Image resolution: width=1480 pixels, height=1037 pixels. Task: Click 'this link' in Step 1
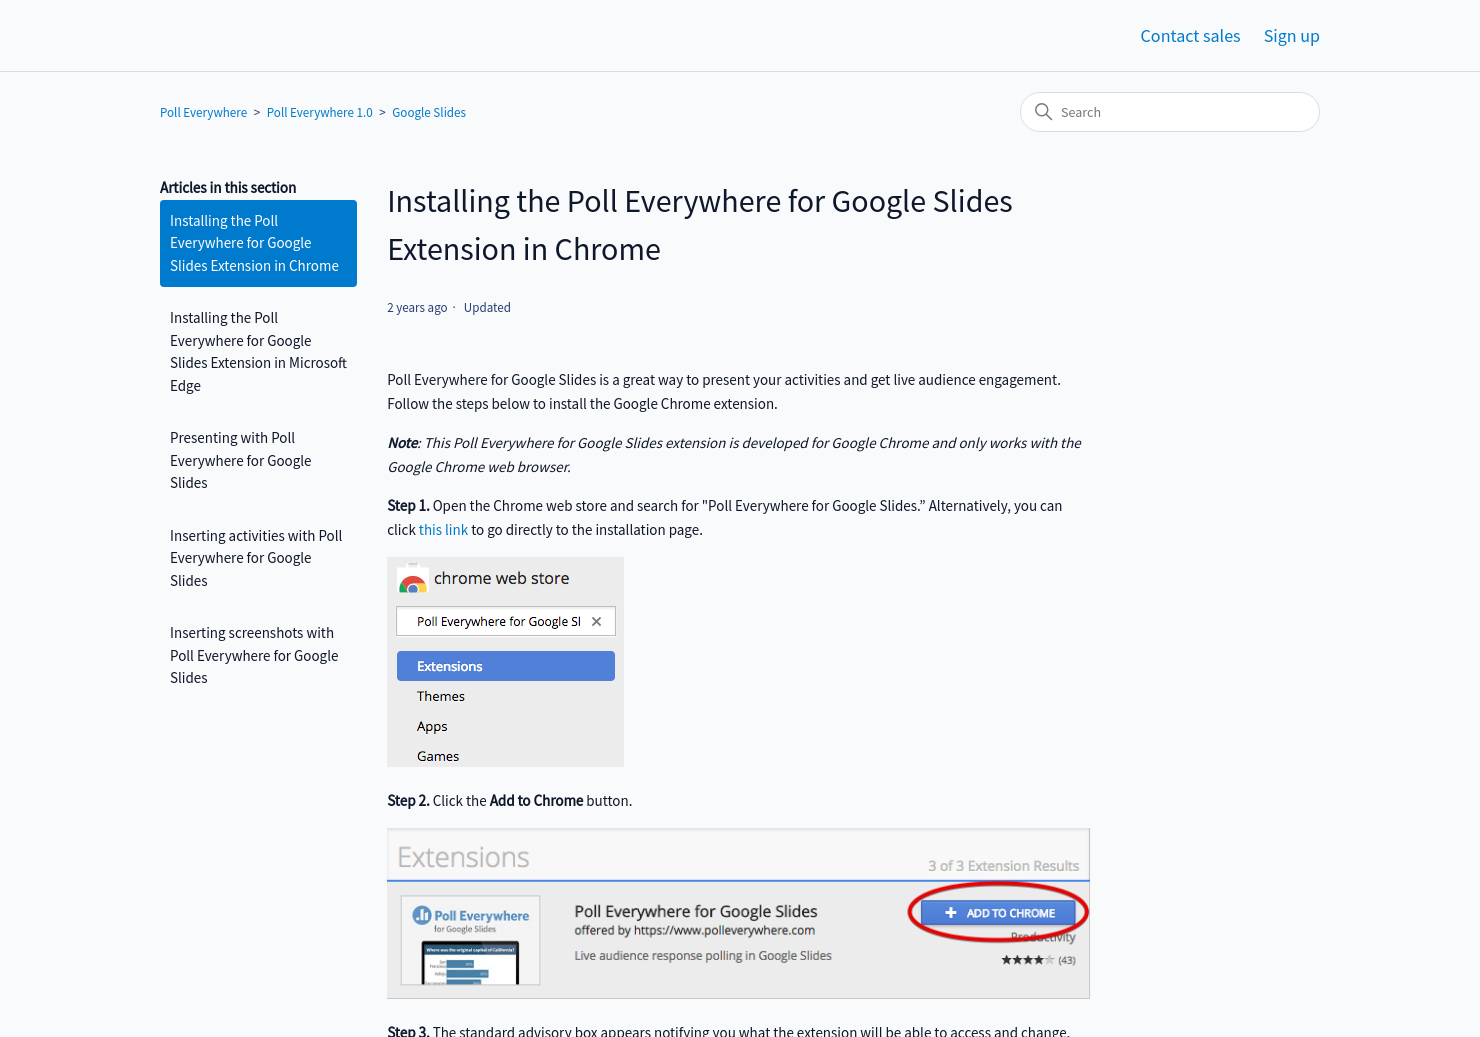[x=443, y=530]
